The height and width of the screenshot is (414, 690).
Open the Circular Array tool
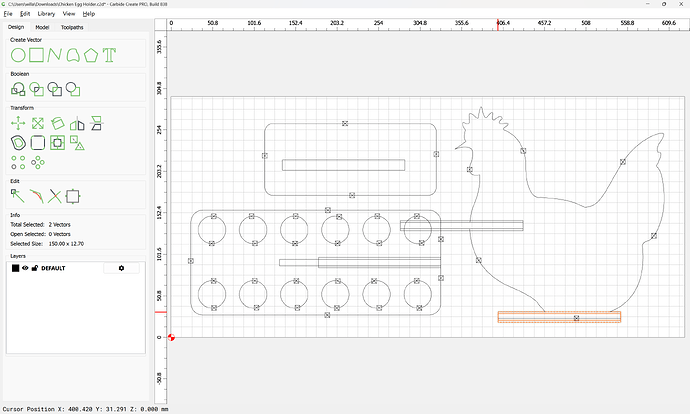[x=38, y=161]
